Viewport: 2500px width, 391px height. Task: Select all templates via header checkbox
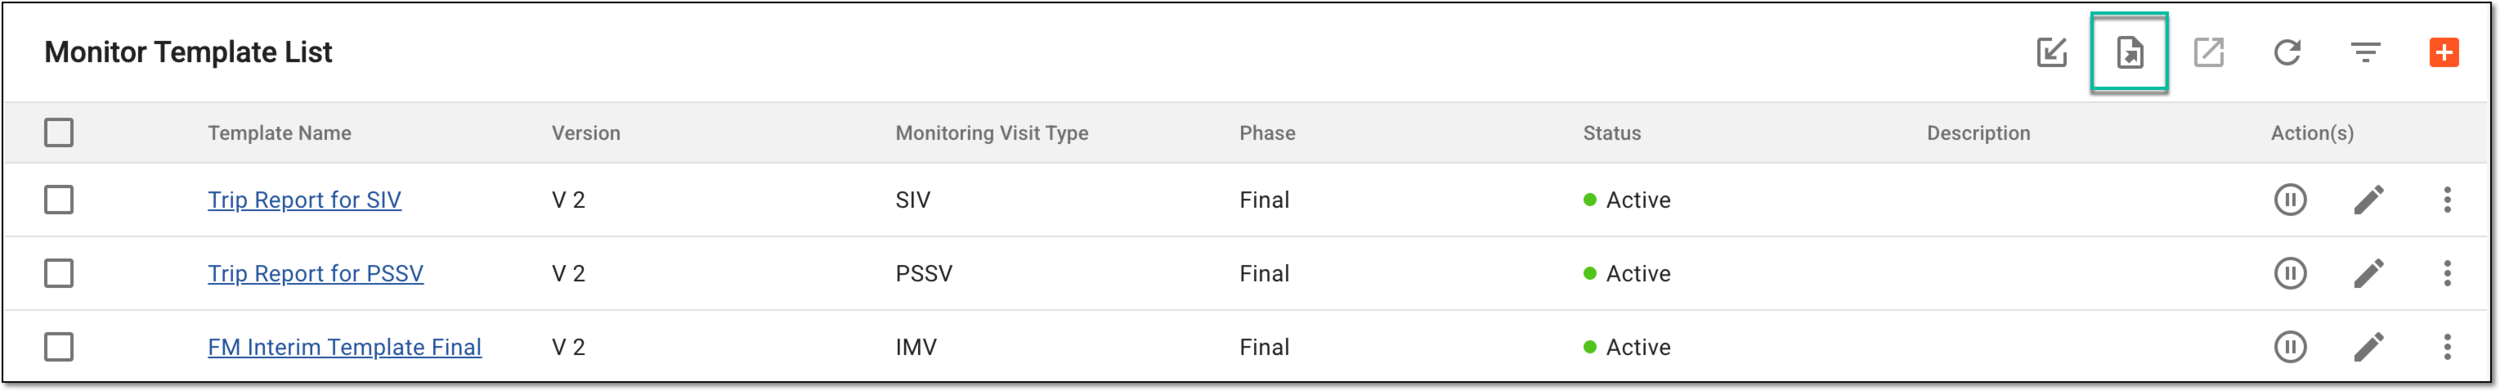59,132
